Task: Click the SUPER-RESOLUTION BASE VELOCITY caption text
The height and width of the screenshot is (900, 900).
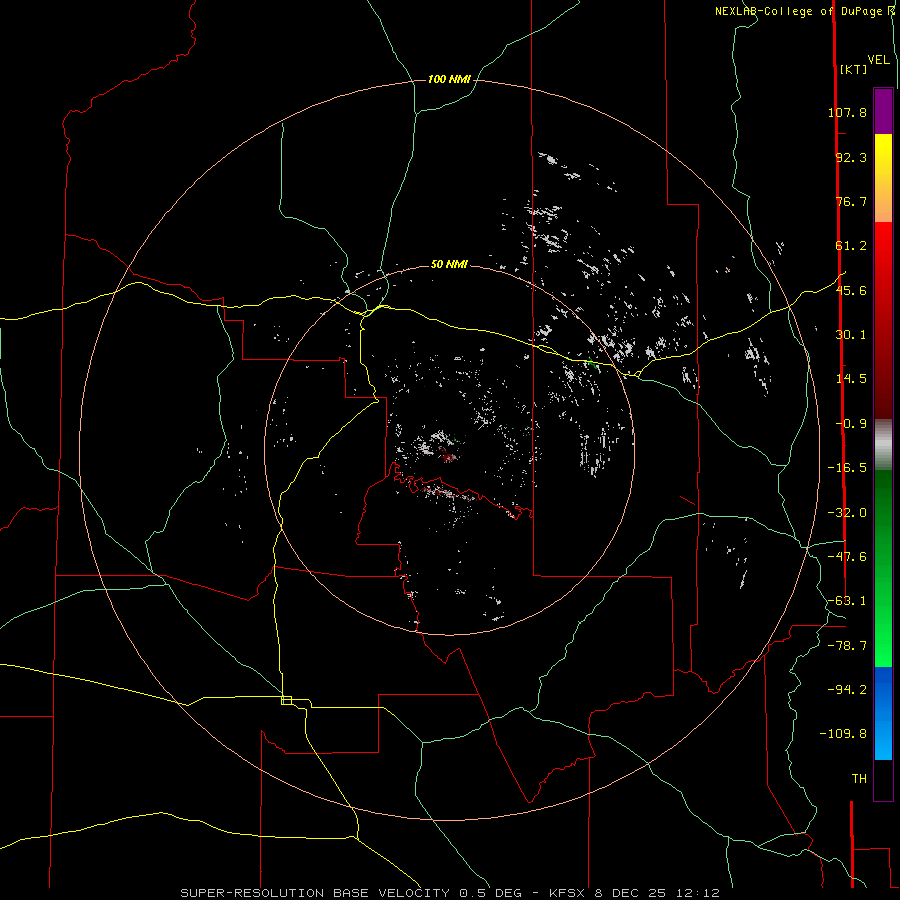Action: (315, 893)
